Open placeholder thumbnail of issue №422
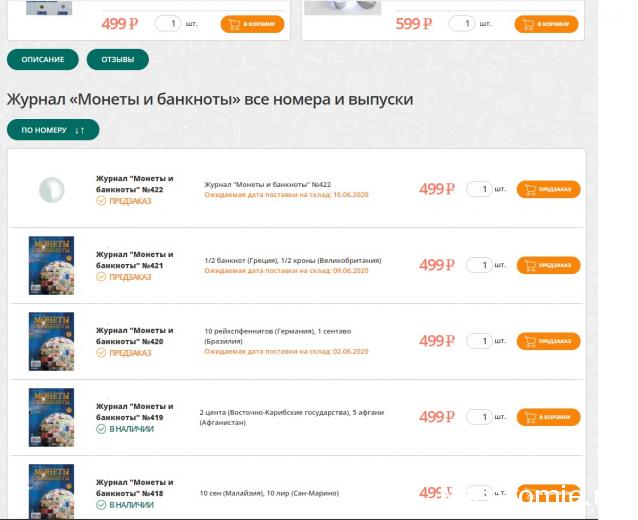The height and width of the screenshot is (520, 638). click(52, 190)
